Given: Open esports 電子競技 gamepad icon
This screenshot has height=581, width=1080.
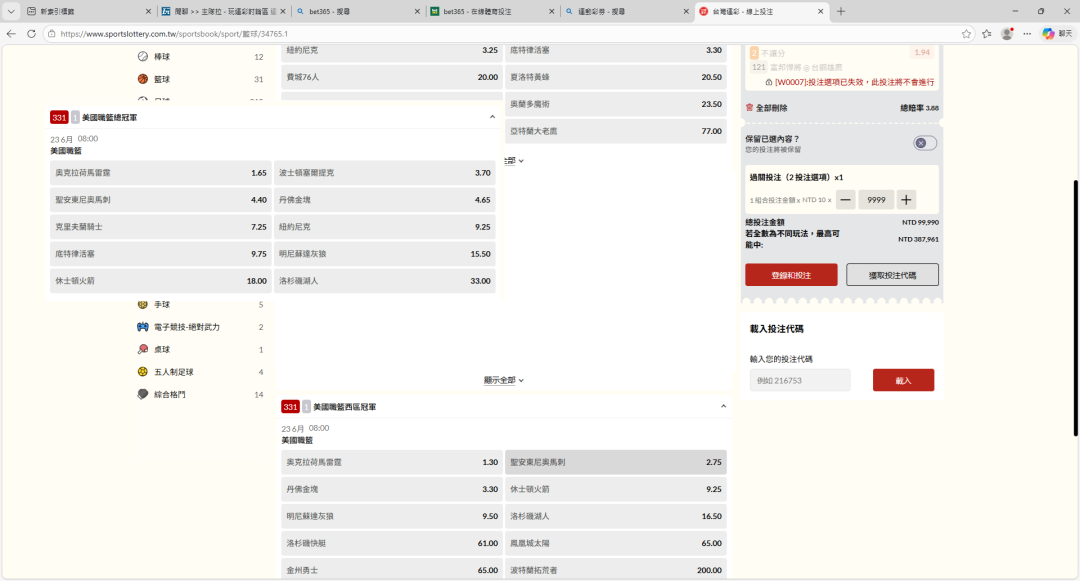Looking at the screenshot, I should tap(143, 327).
